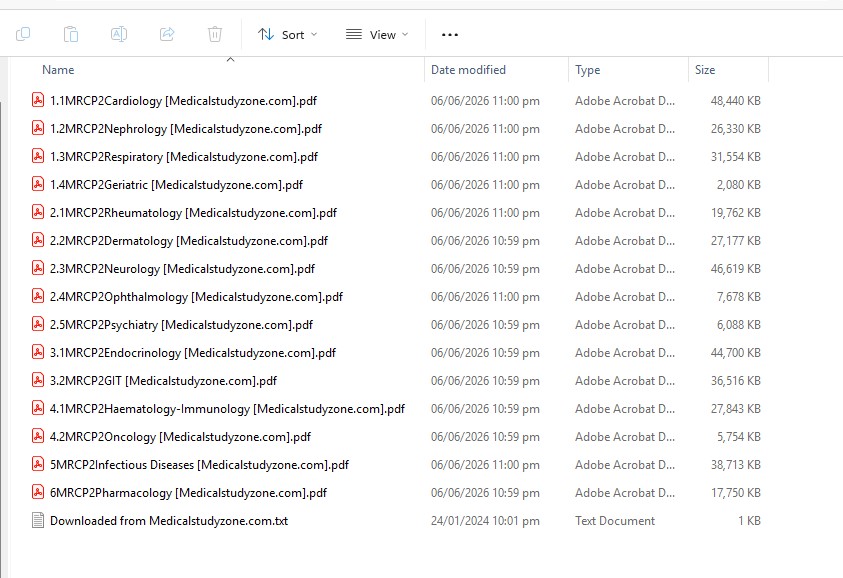Click the Share toolbar icon
The image size is (843, 578).
167,34
